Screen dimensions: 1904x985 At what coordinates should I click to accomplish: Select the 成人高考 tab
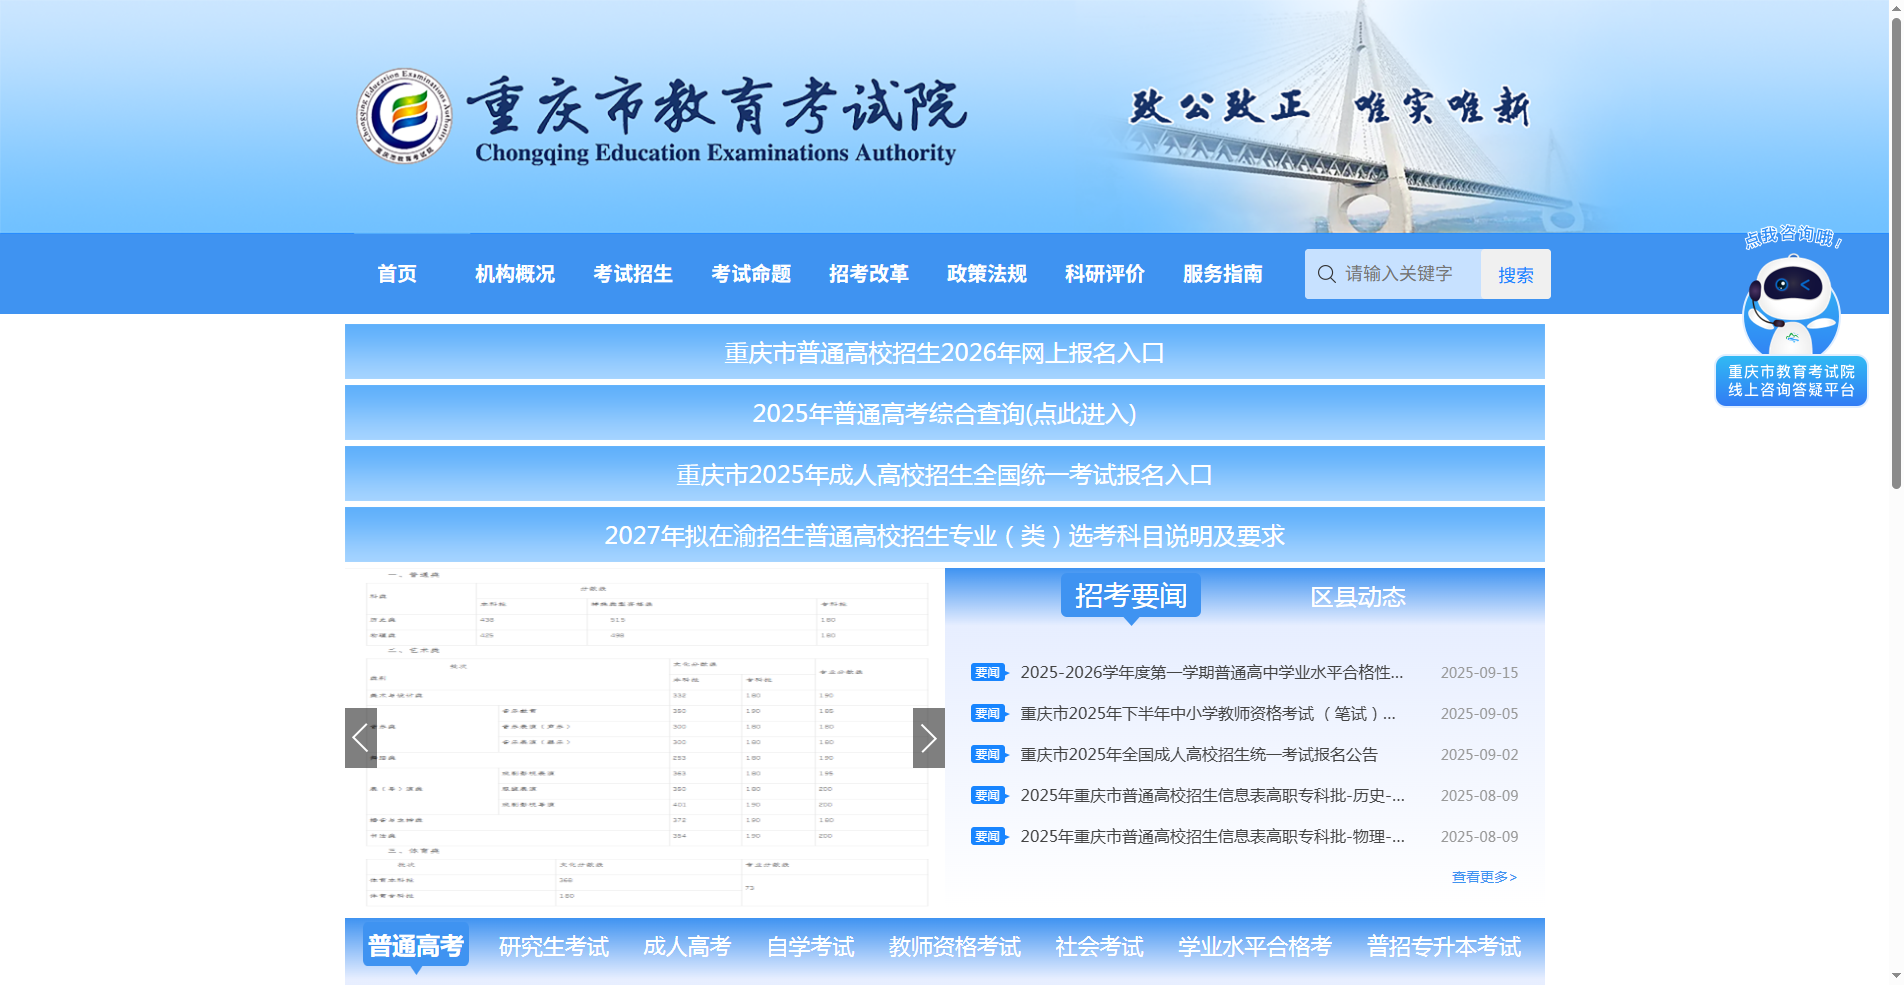tap(689, 947)
